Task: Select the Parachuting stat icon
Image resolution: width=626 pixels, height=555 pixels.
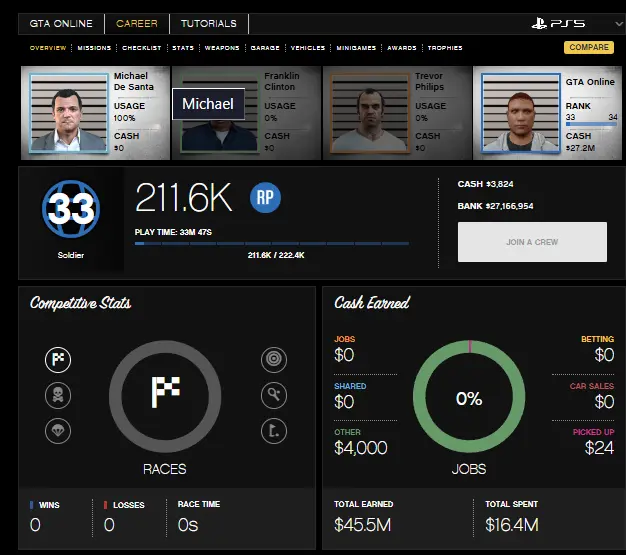Action: [x=58, y=431]
